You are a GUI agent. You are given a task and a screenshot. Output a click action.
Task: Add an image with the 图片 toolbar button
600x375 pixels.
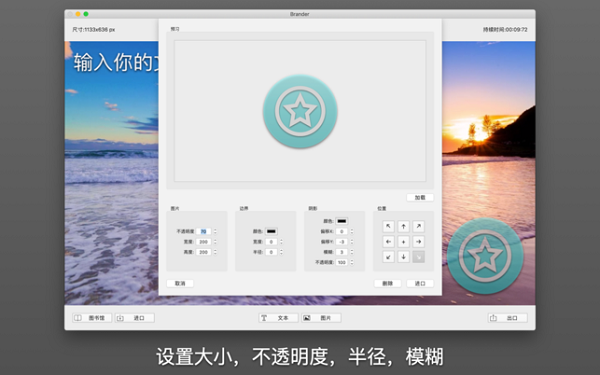pyautogui.click(x=321, y=318)
